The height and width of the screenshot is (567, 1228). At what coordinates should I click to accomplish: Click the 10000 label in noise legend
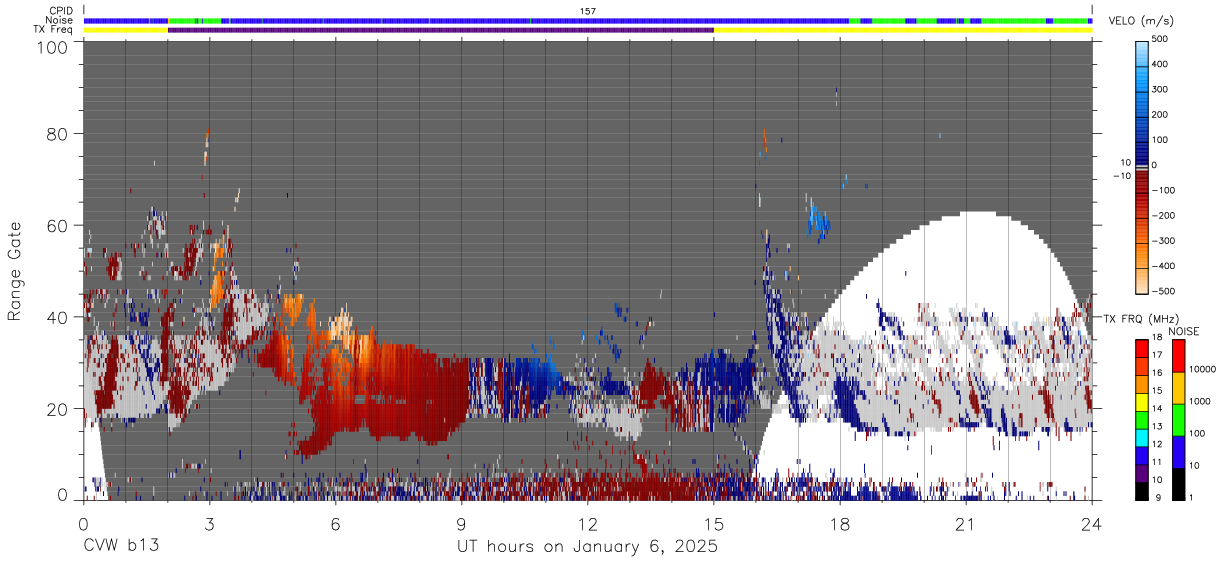(1202, 369)
